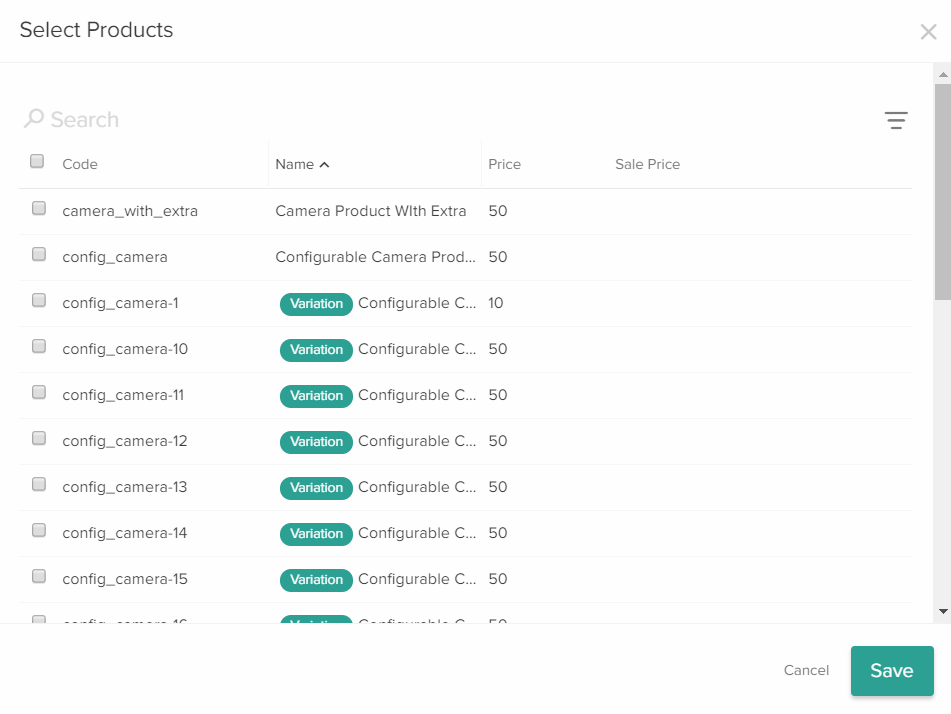Click the Code column header
Image resolution: width=951 pixels, height=714 pixels.
[79, 164]
